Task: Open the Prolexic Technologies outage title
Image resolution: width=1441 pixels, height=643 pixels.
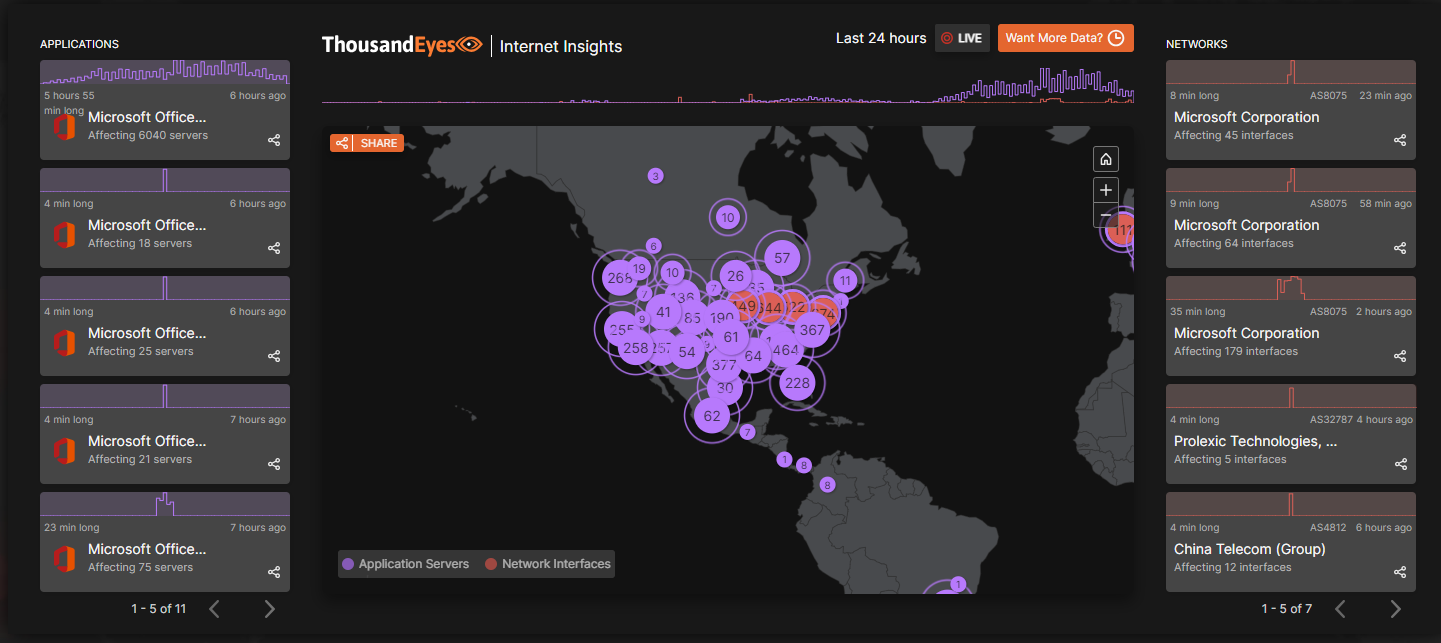Action: (1255, 441)
